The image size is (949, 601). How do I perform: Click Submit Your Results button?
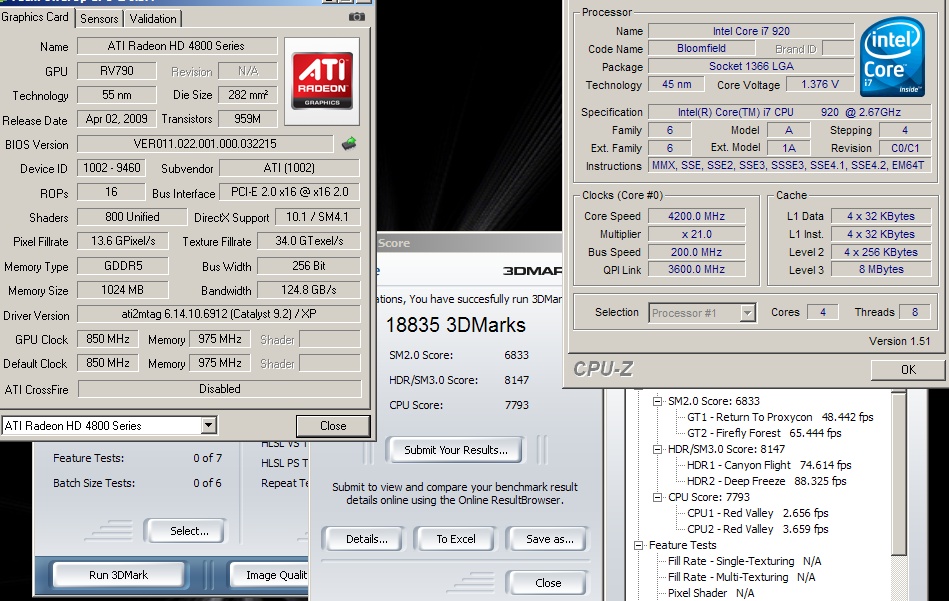pos(455,450)
